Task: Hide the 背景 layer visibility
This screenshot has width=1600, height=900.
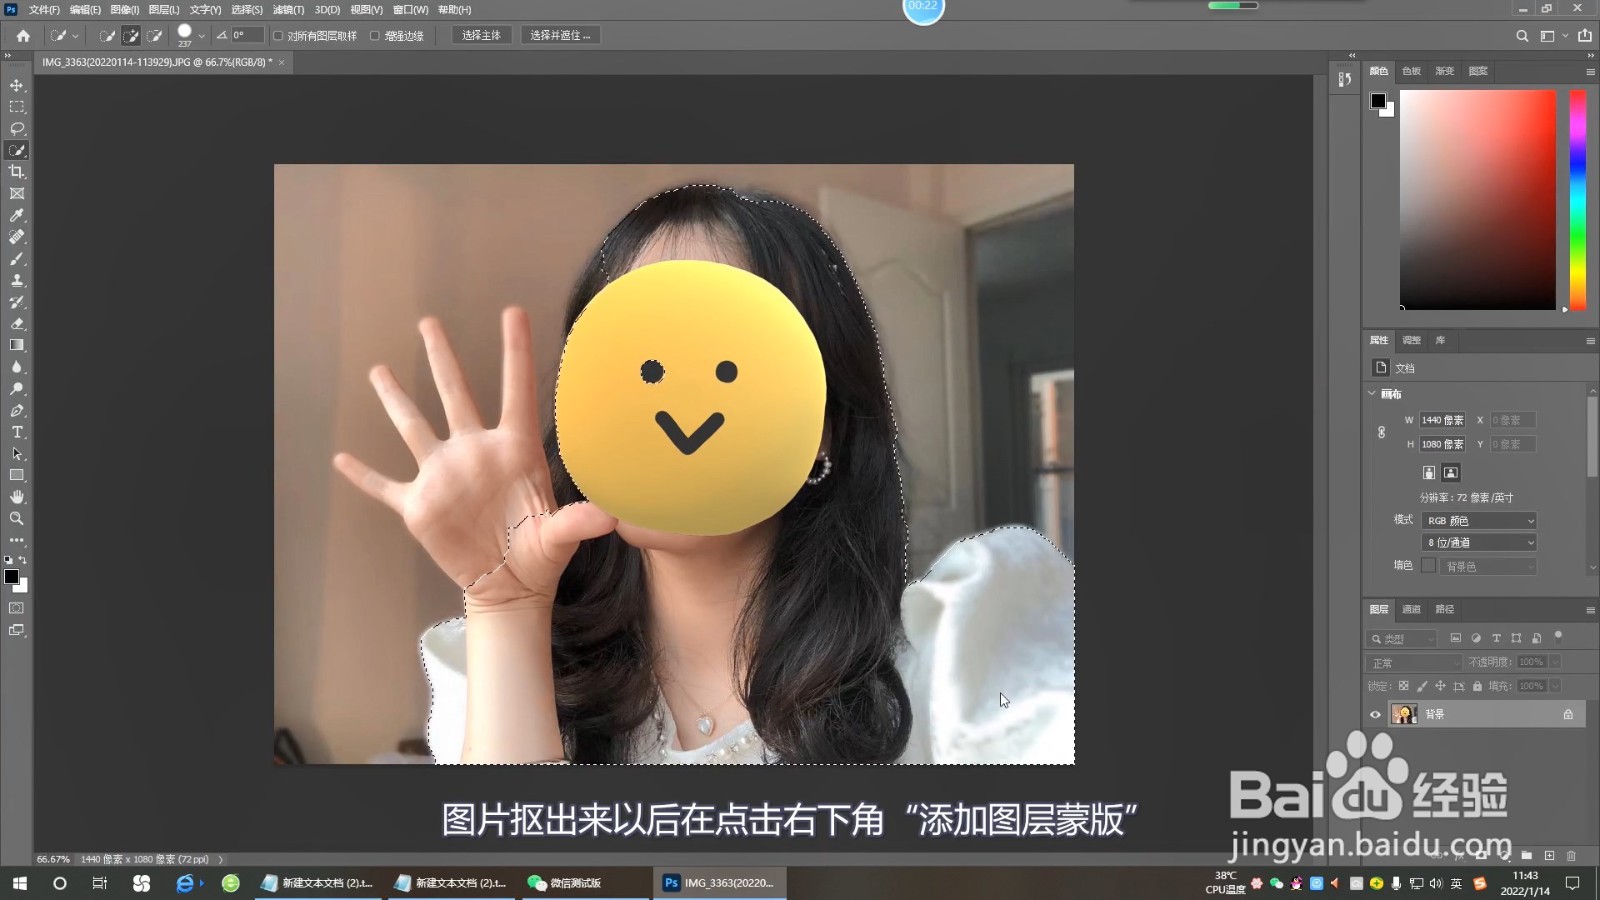Action: point(1376,713)
